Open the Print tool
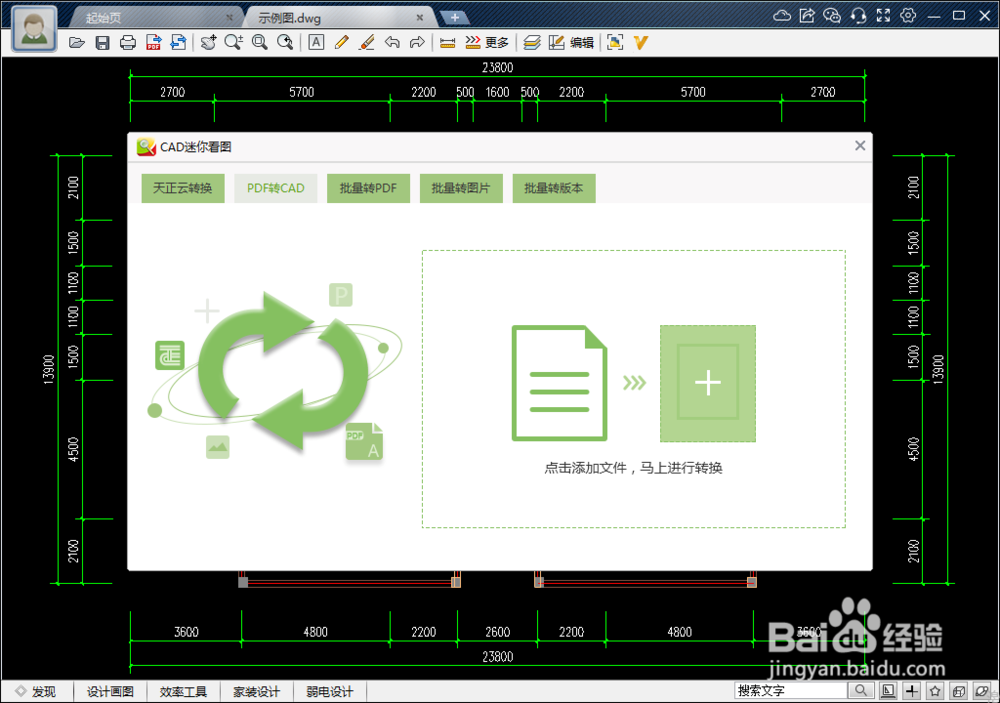The width and height of the screenshot is (1000, 703). 128,42
